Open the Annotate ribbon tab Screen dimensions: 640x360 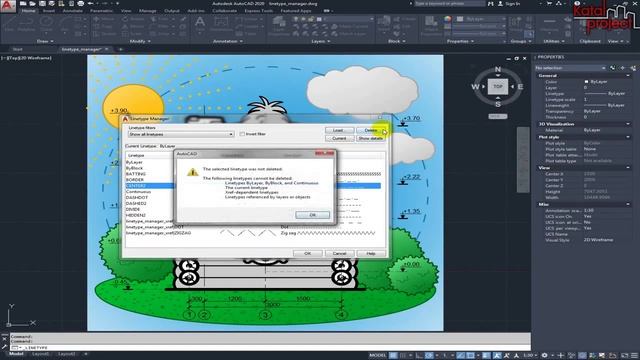(x=73, y=11)
